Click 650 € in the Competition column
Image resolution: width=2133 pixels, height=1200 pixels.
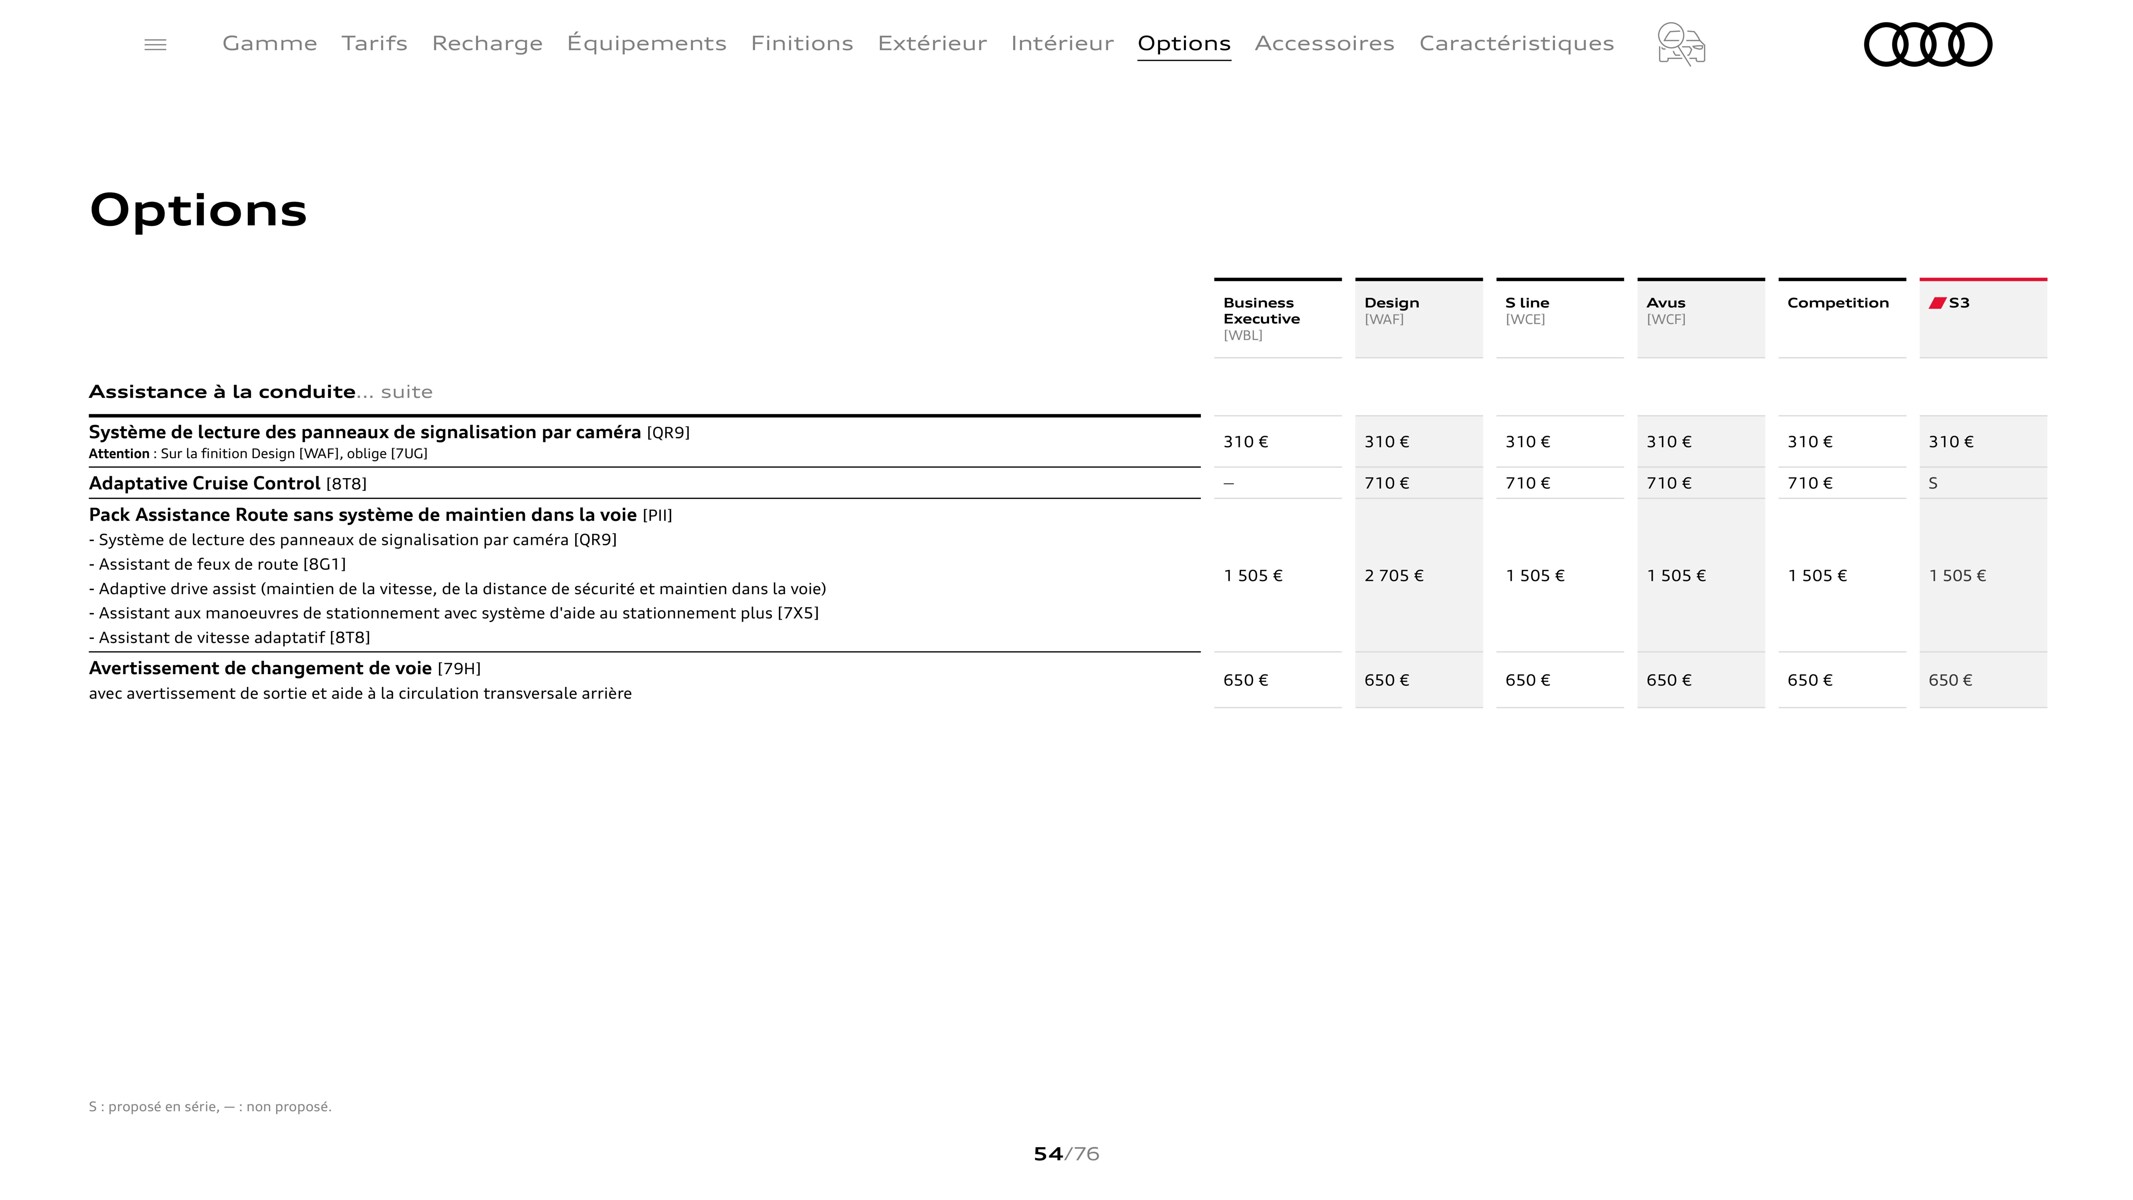tap(1810, 680)
